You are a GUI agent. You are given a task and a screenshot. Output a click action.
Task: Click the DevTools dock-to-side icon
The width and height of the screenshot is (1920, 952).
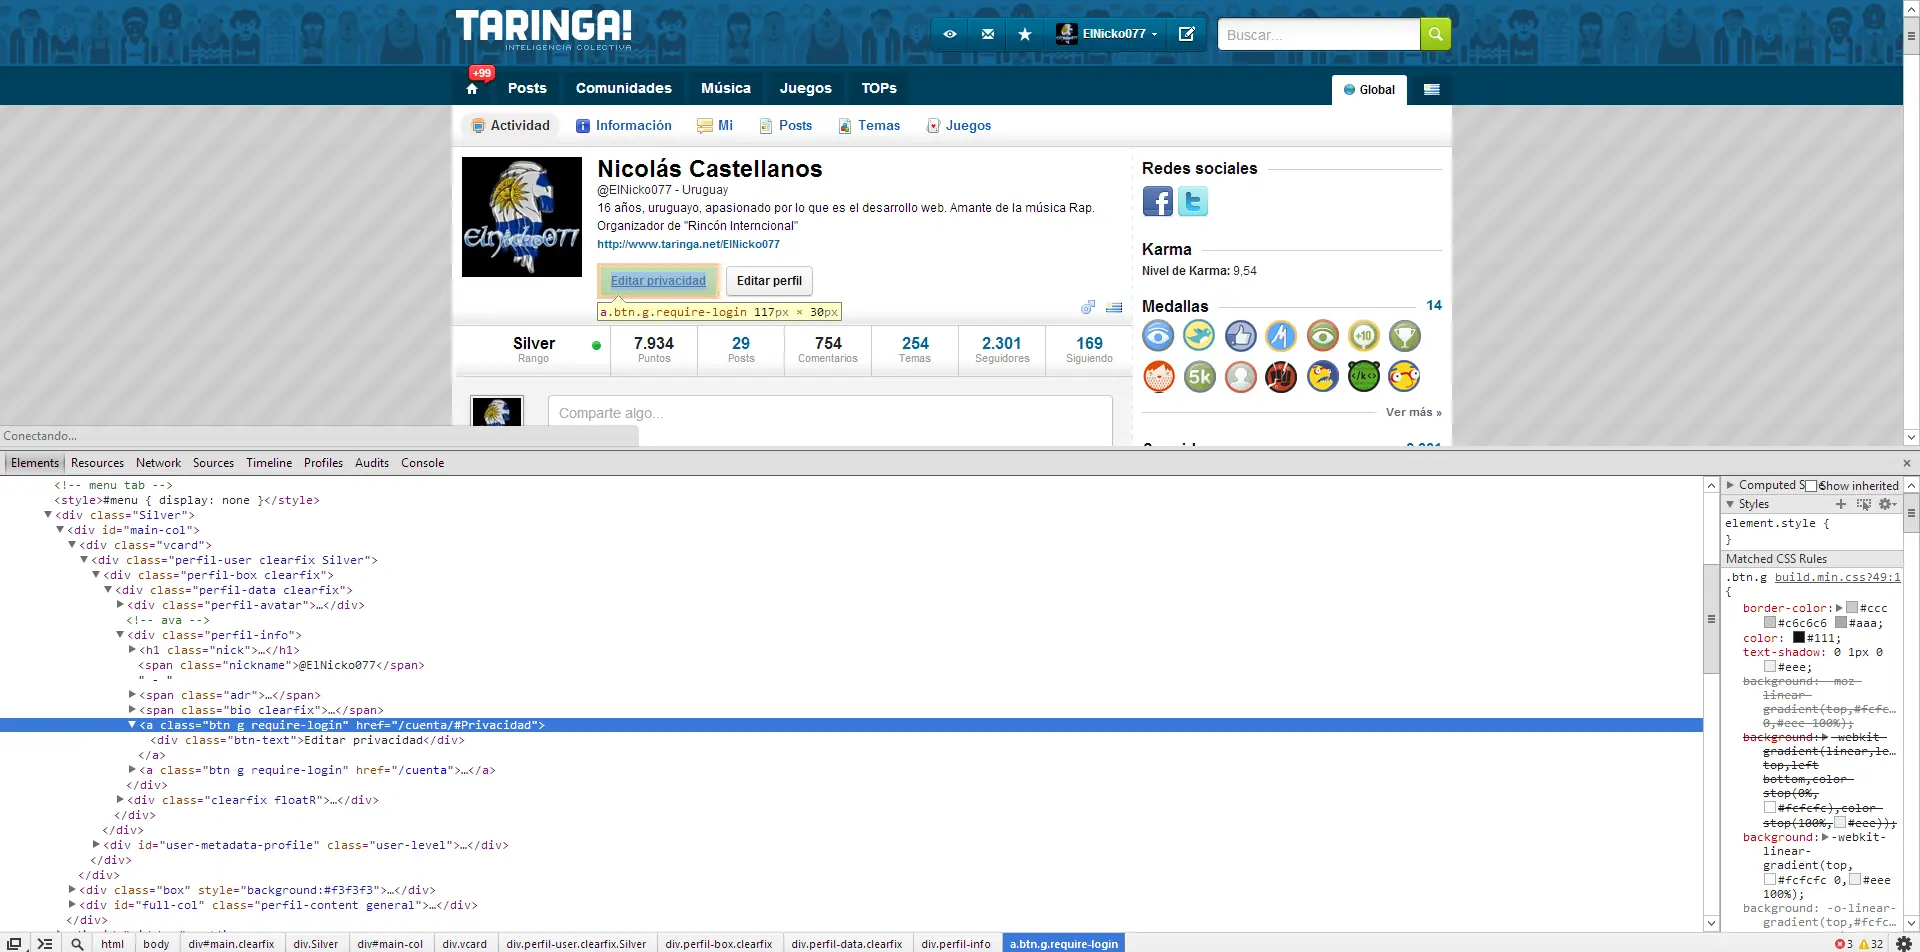point(14,943)
